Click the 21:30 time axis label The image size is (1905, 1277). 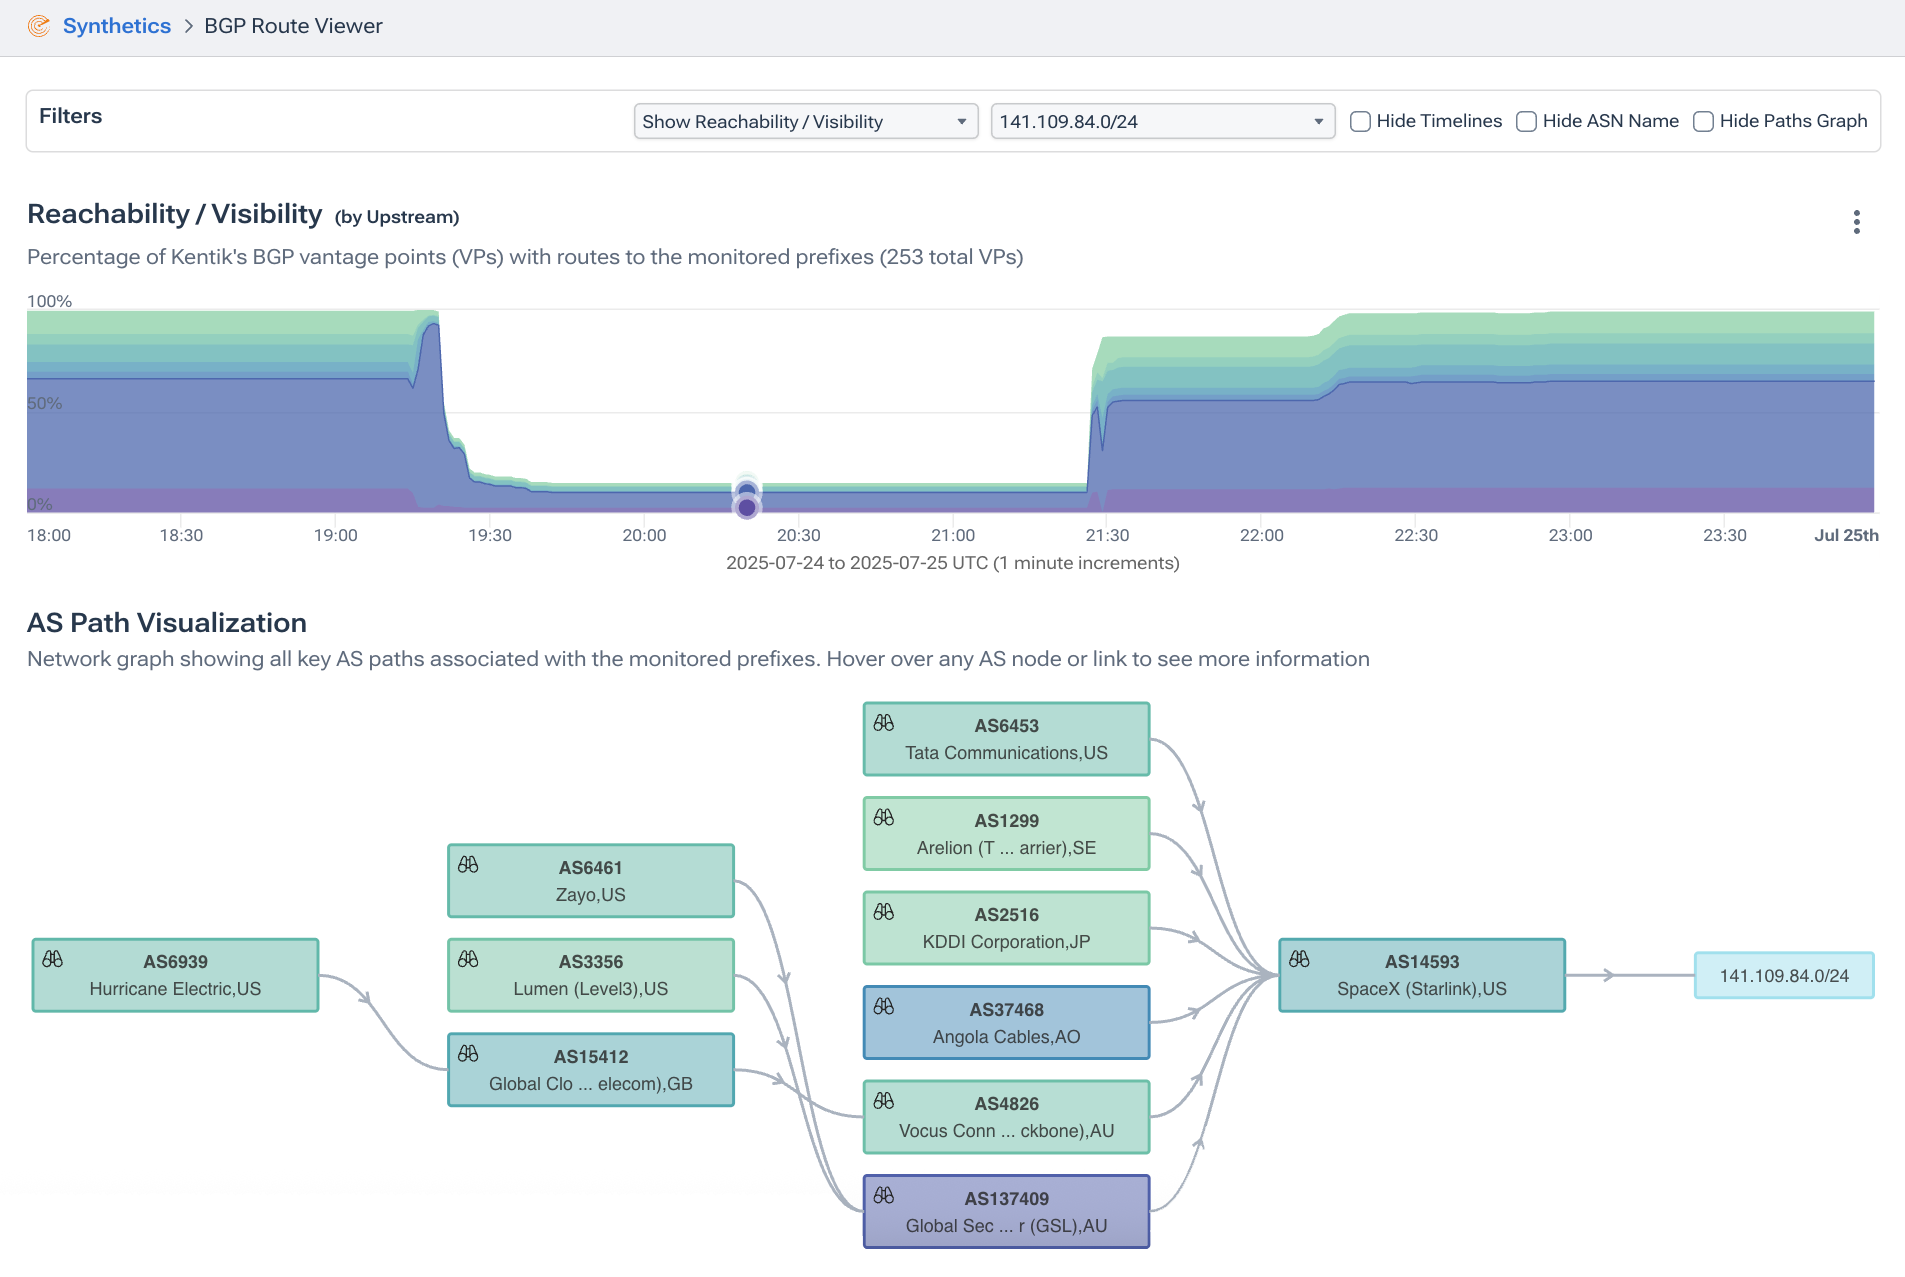1107,535
